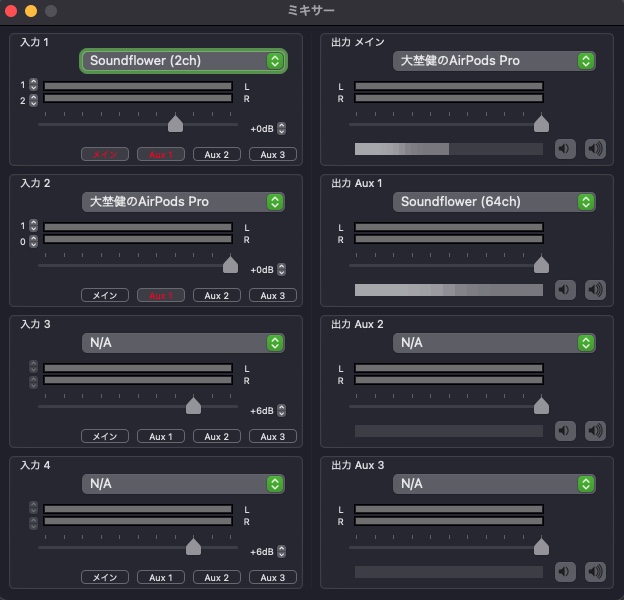Click the loud speaker icon in 出力 Aux 1

[595, 290]
